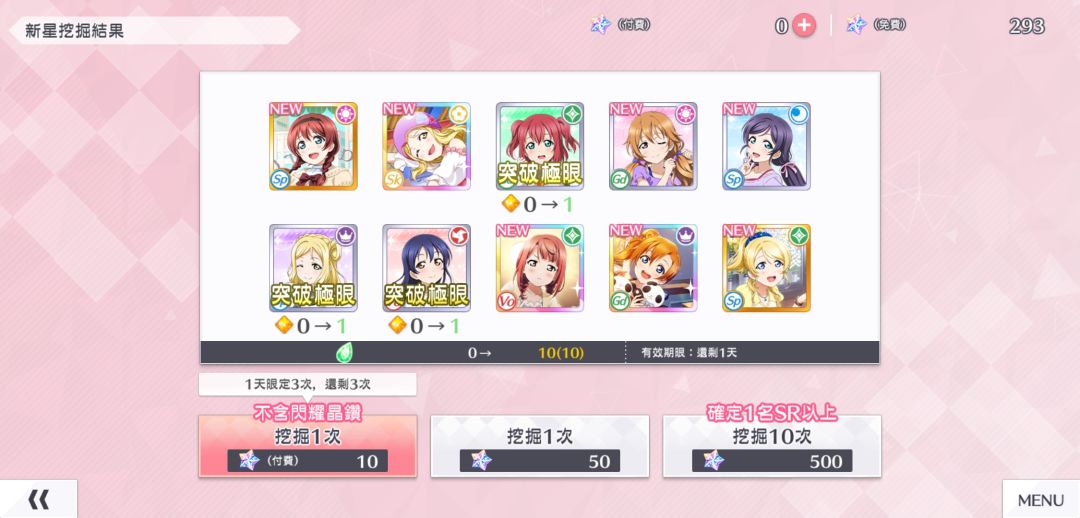
Task: Open the winking orange-haired Gd card, top row
Action: [x=653, y=146]
